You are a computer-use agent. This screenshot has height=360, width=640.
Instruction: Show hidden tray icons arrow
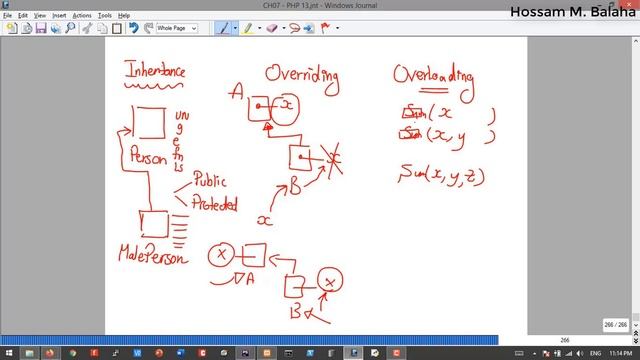pyautogui.click(x=534, y=353)
